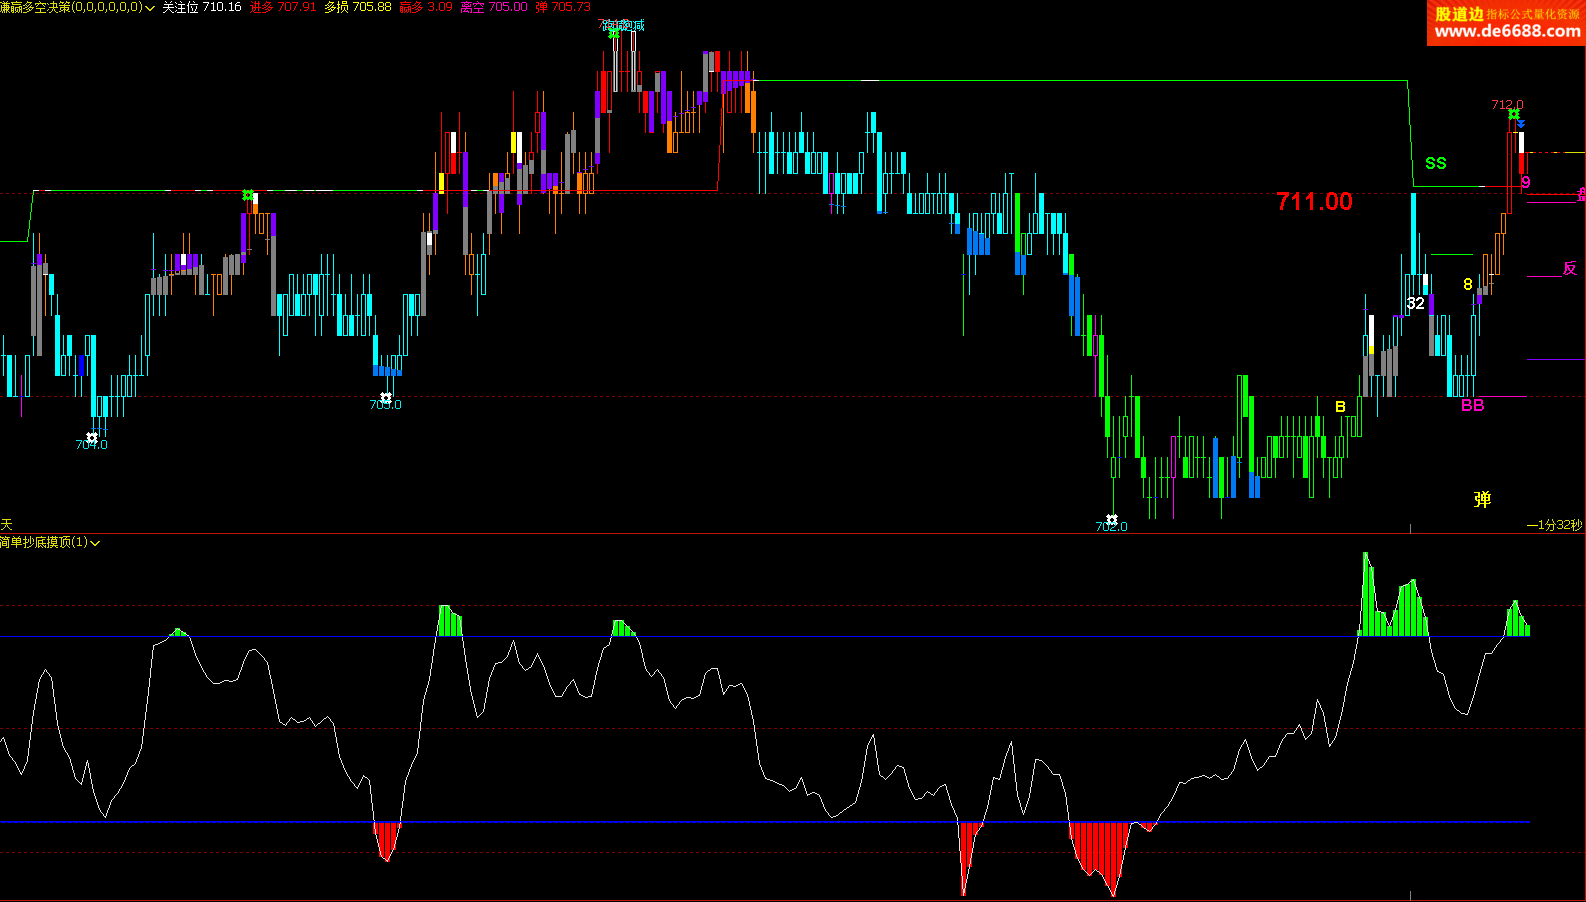
Task: Click the yellow 弹 rebound marker
Action: click(x=1482, y=499)
